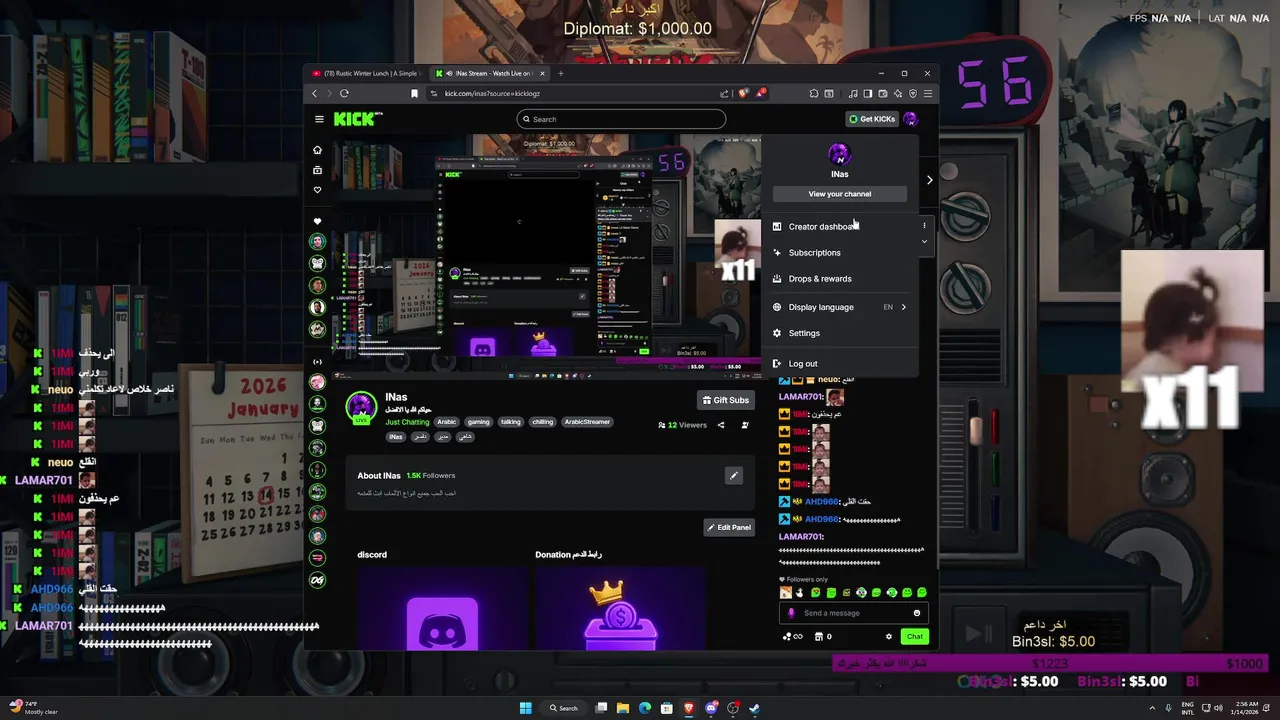
Task: Open Steam from taskbar
Action: coord(755,708)
